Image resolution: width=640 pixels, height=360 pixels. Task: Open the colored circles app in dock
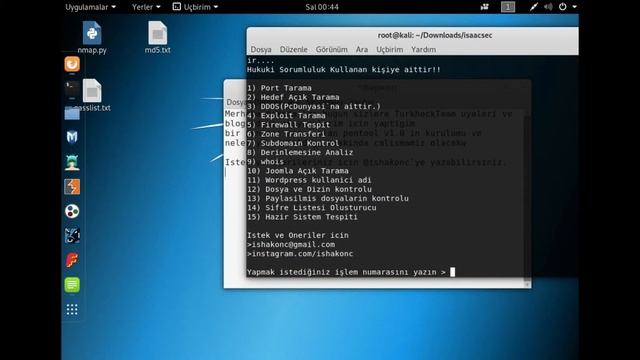coord(72,211)
